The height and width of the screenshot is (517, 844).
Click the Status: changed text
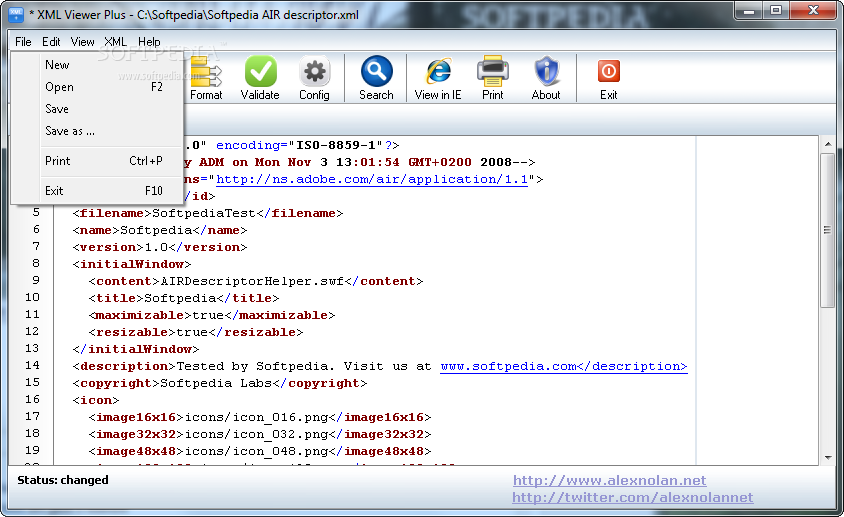[x=62, y=480]
